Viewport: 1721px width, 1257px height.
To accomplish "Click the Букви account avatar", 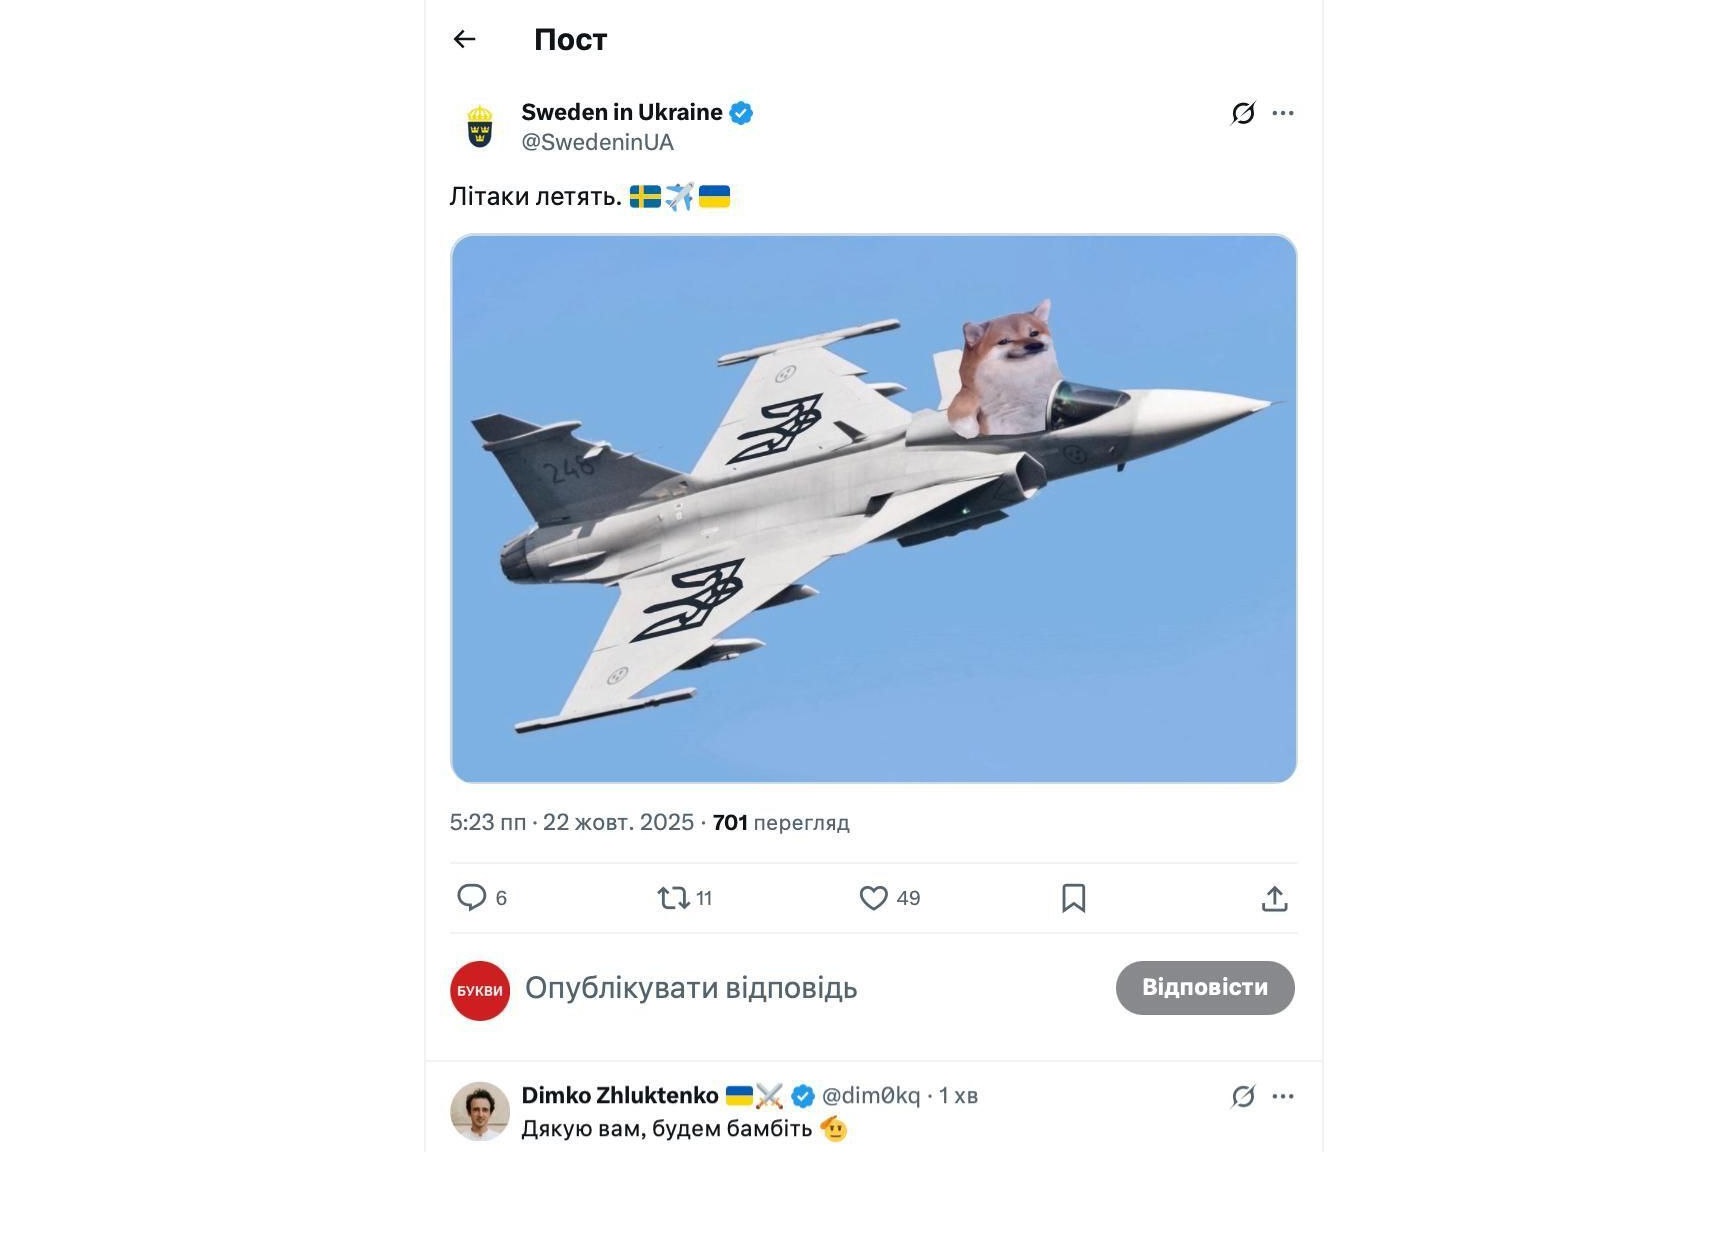I will 480,990.
